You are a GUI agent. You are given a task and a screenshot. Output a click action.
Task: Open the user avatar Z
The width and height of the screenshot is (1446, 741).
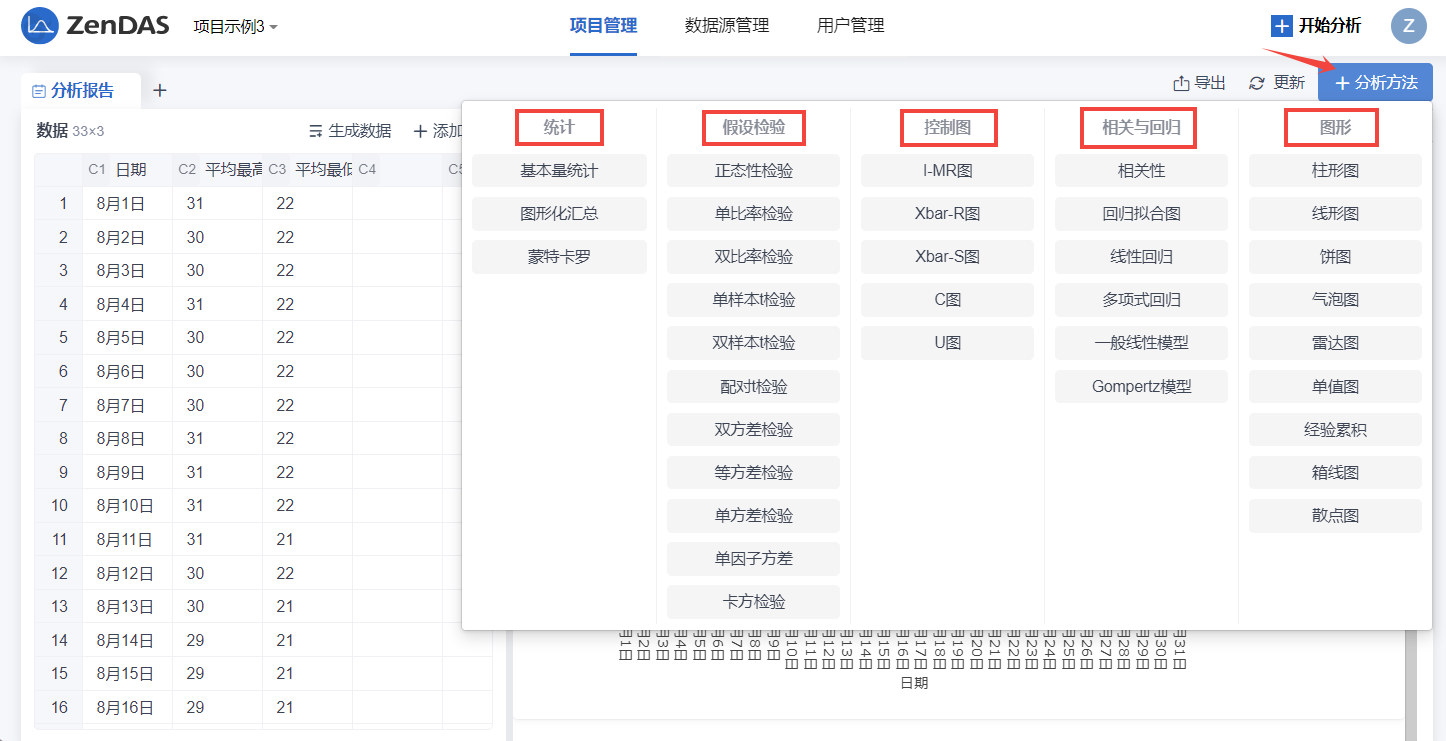coord(1408,26)
